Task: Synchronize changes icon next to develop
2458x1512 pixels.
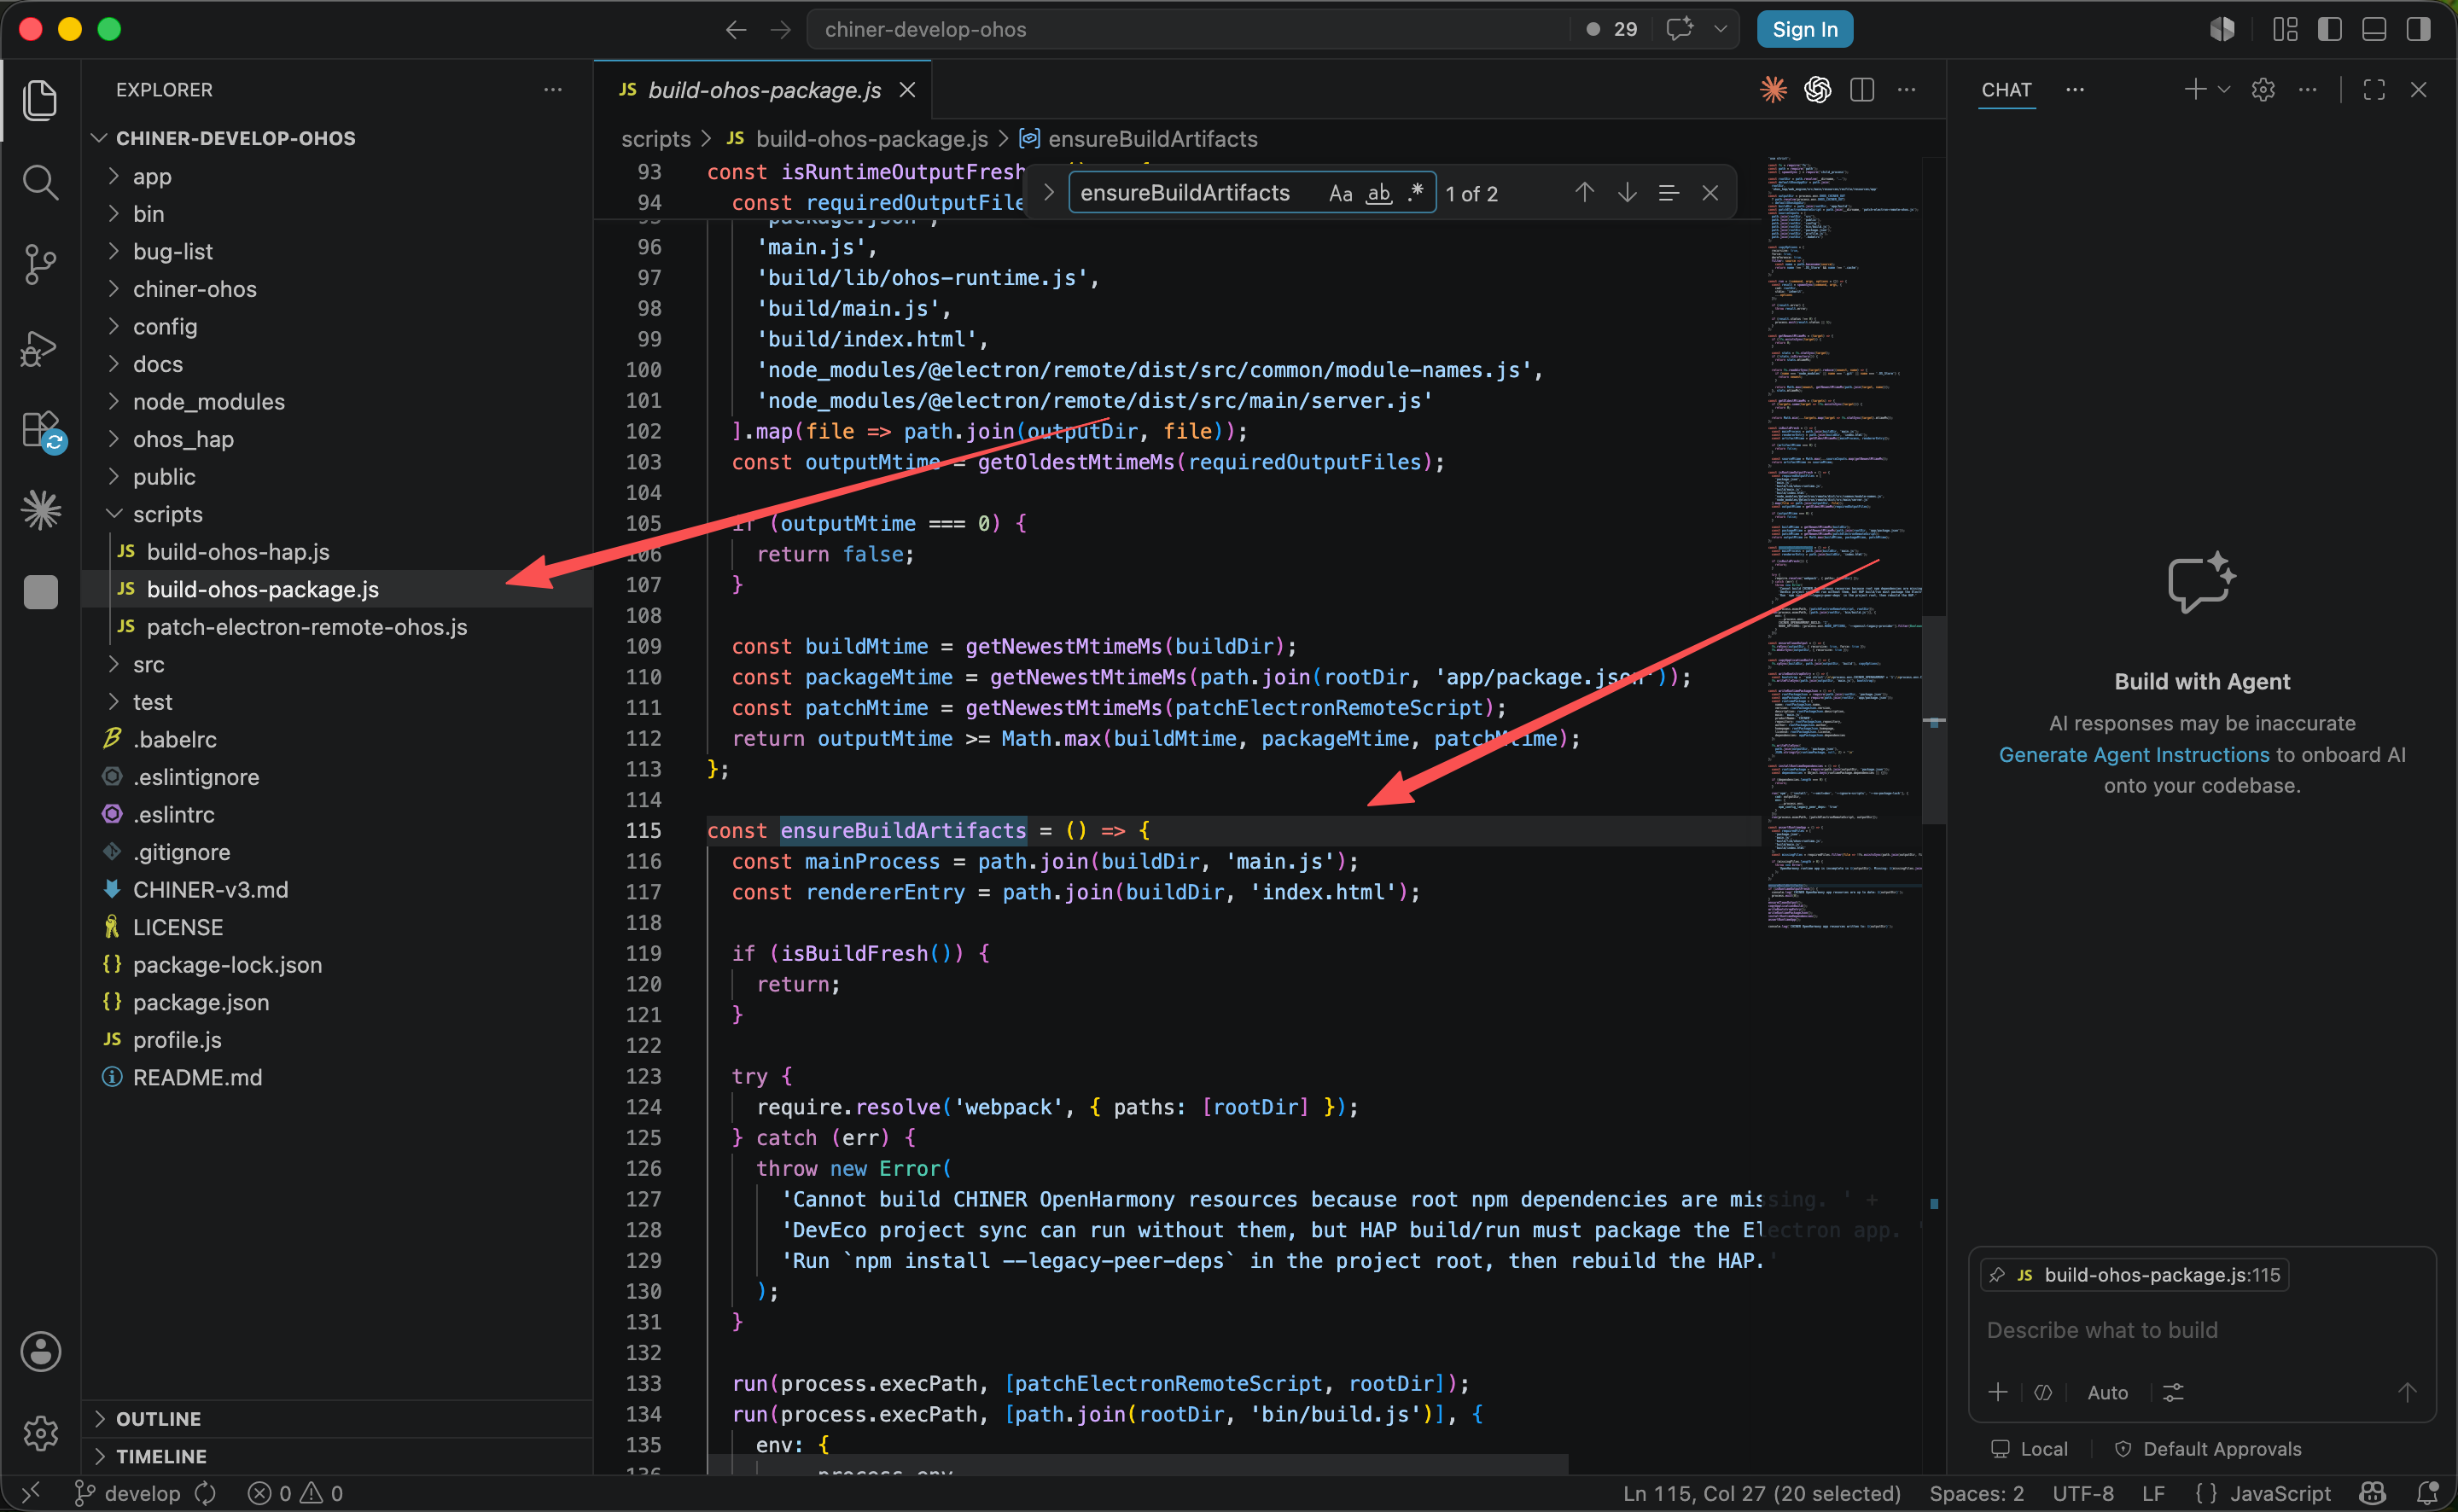Action: [x=205, y=1493]
